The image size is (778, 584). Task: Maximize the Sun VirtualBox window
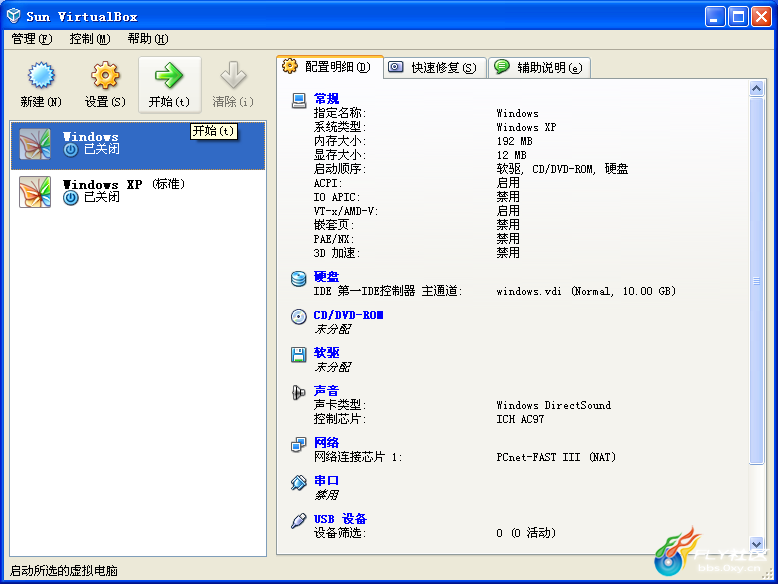point(738,16)
